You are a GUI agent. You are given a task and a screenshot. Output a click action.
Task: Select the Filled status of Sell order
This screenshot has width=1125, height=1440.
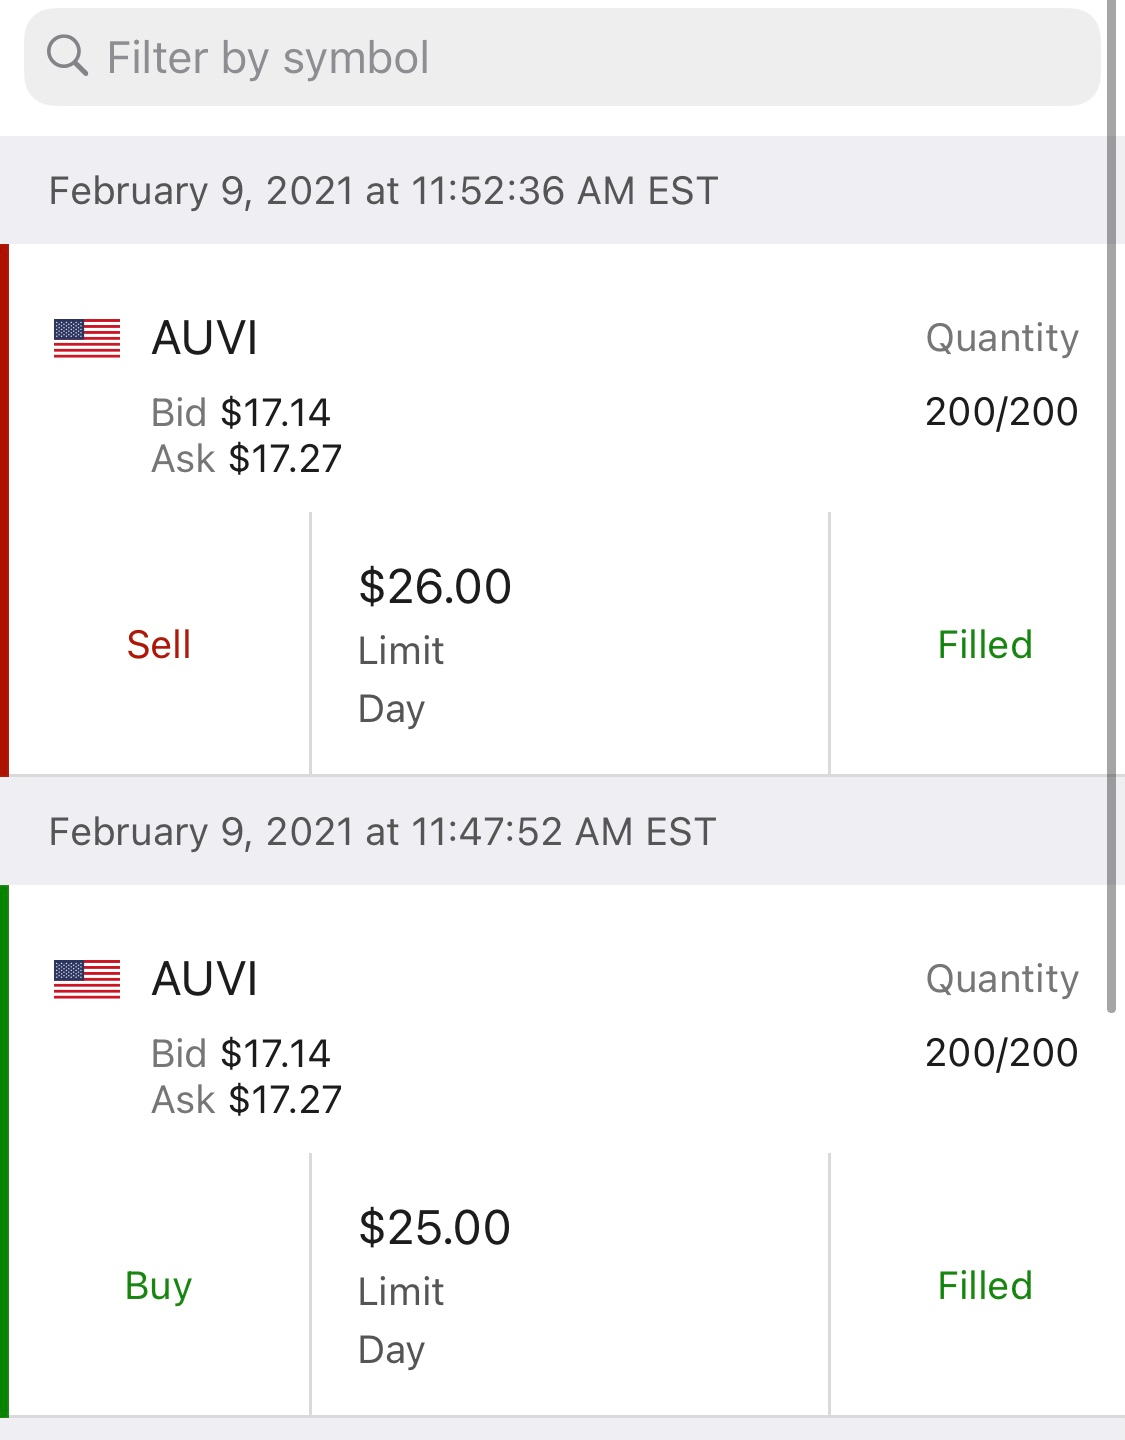[984, 645]
